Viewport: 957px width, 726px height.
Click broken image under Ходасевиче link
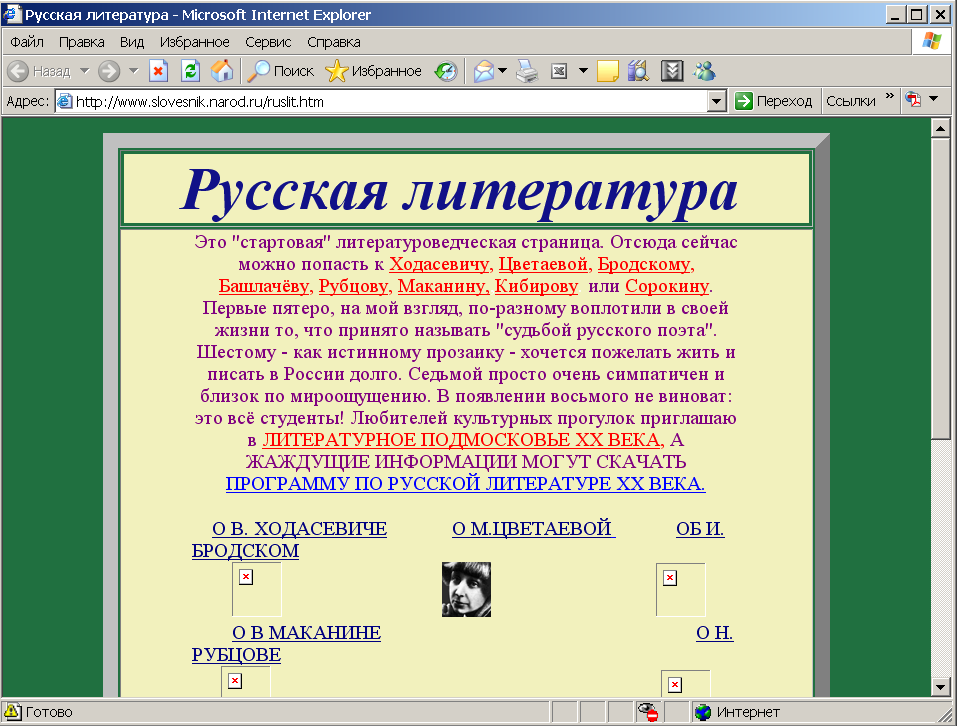pos(256,589)
